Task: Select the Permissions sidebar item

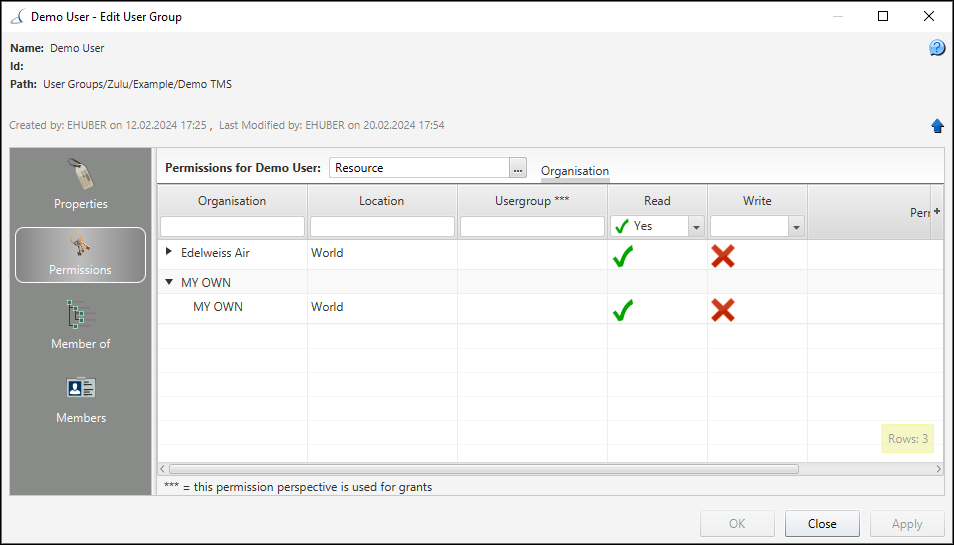Action: coord(80,255)
